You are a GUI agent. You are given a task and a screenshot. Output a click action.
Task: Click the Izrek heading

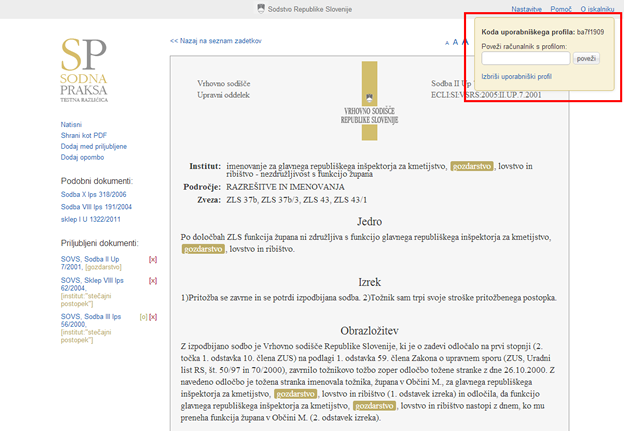[369, 282]
